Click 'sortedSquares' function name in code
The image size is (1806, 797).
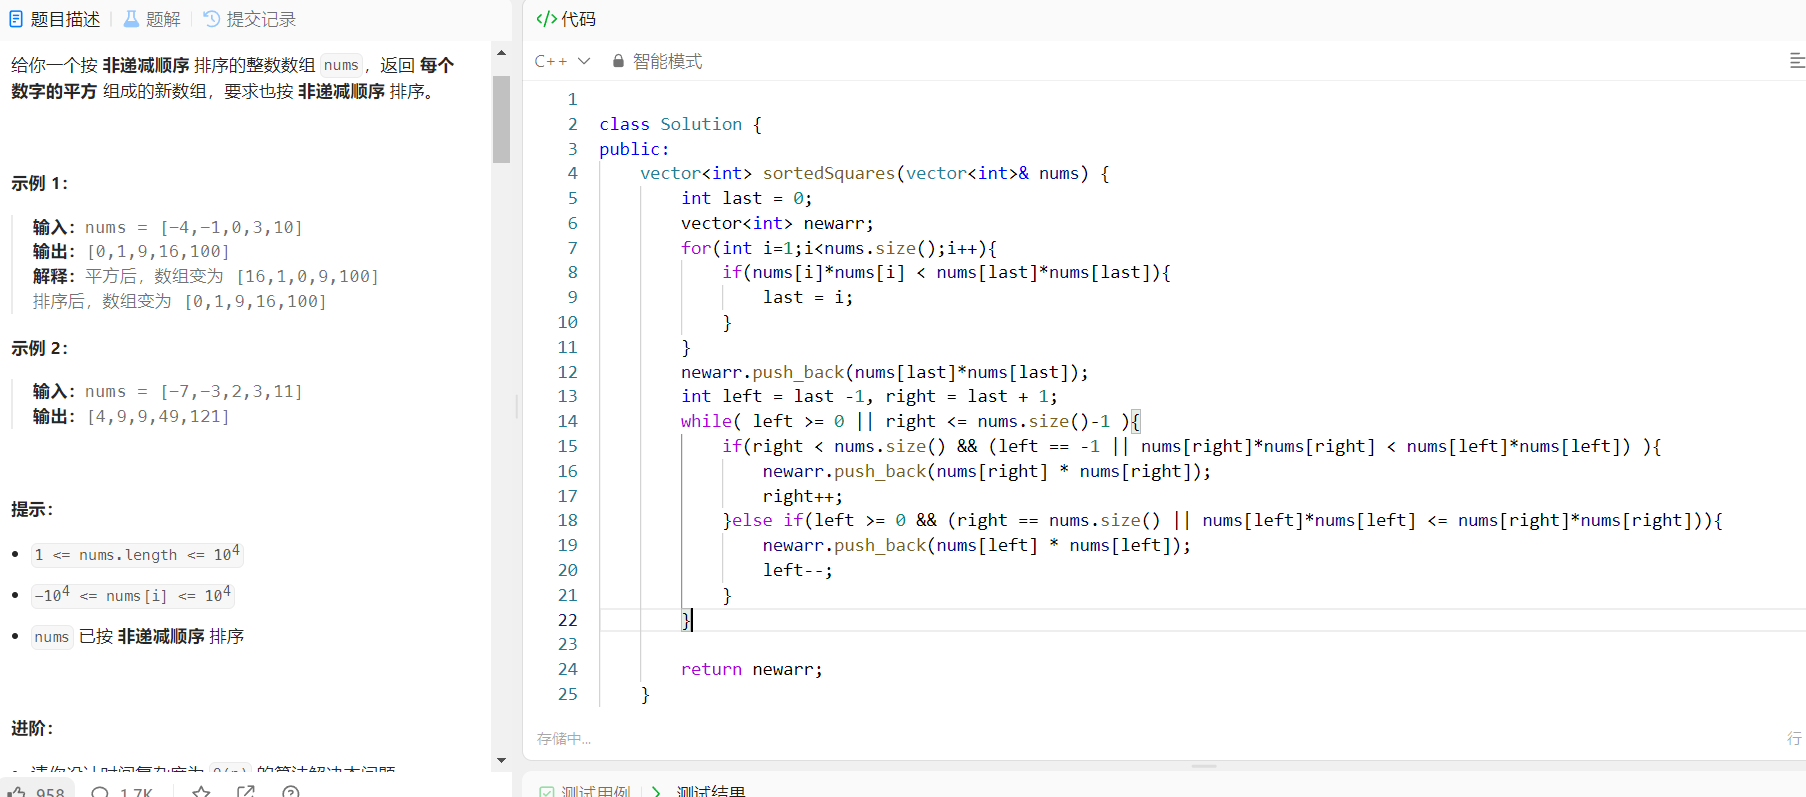[x=829, y=173]
